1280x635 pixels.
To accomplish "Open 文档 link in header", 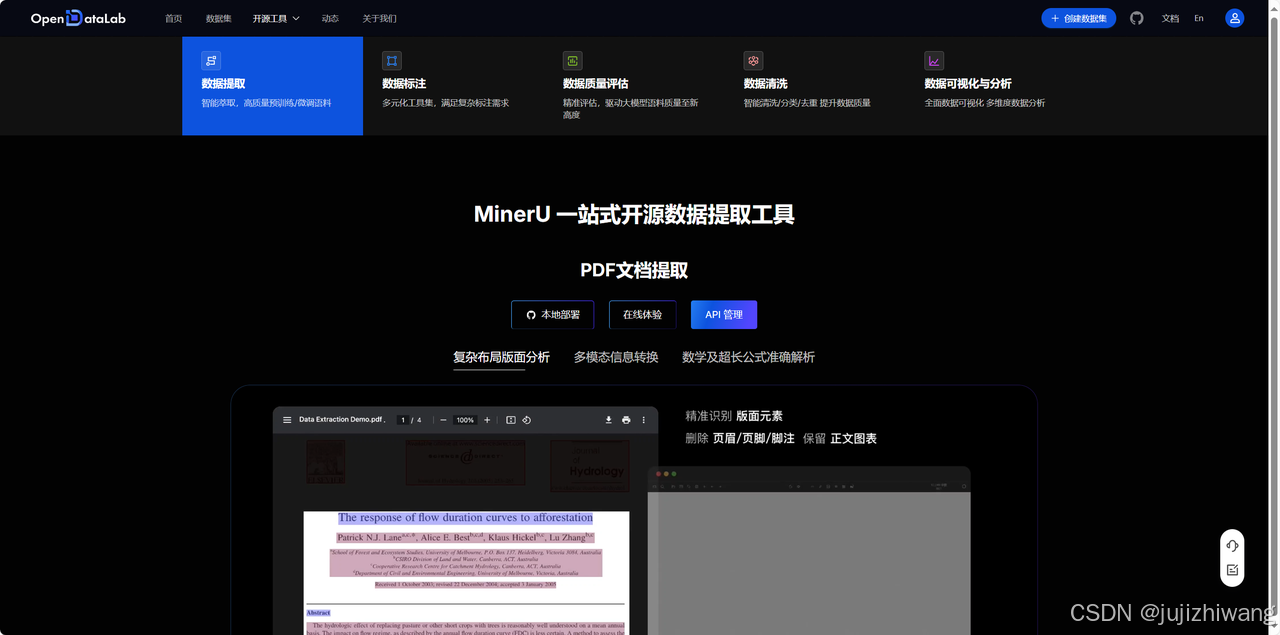I will tap(1170, 18).
